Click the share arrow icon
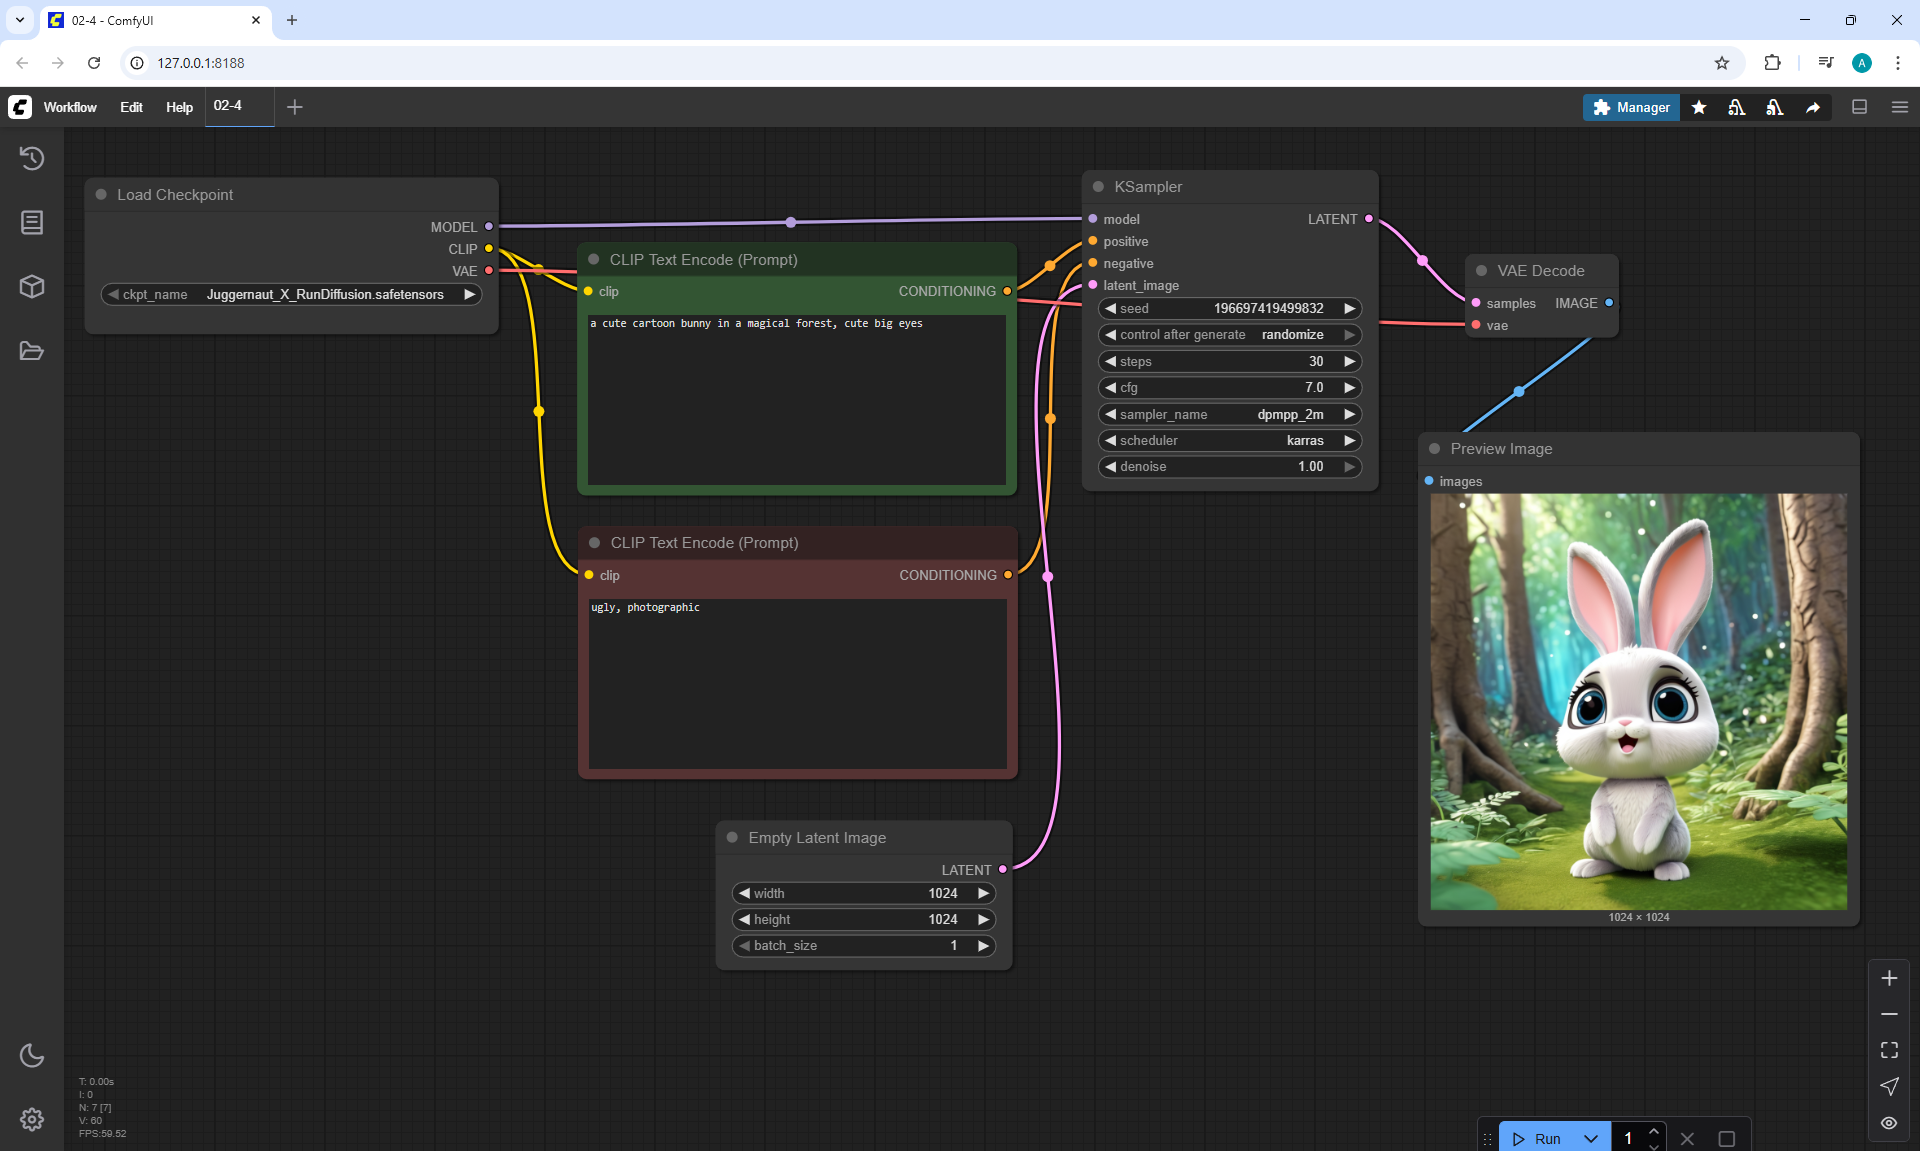1920x1151 pixels. point(1813,107)
